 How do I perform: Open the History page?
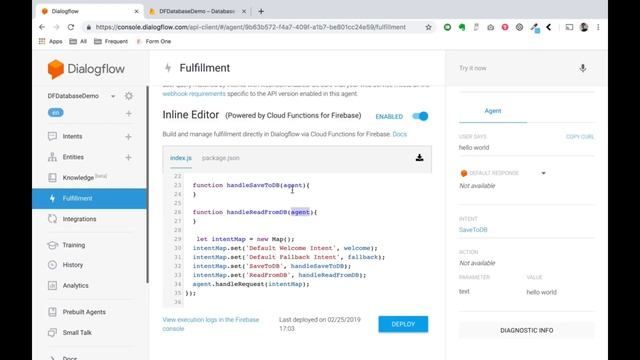73,265
